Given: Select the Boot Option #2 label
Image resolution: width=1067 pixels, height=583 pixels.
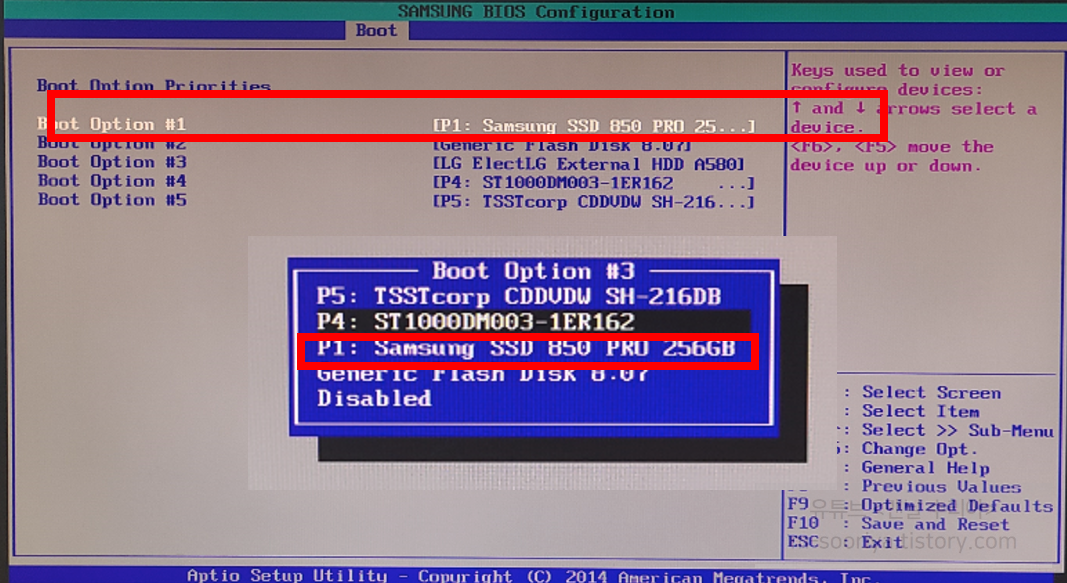Looking at the screenshot, I should pos(112,143).
